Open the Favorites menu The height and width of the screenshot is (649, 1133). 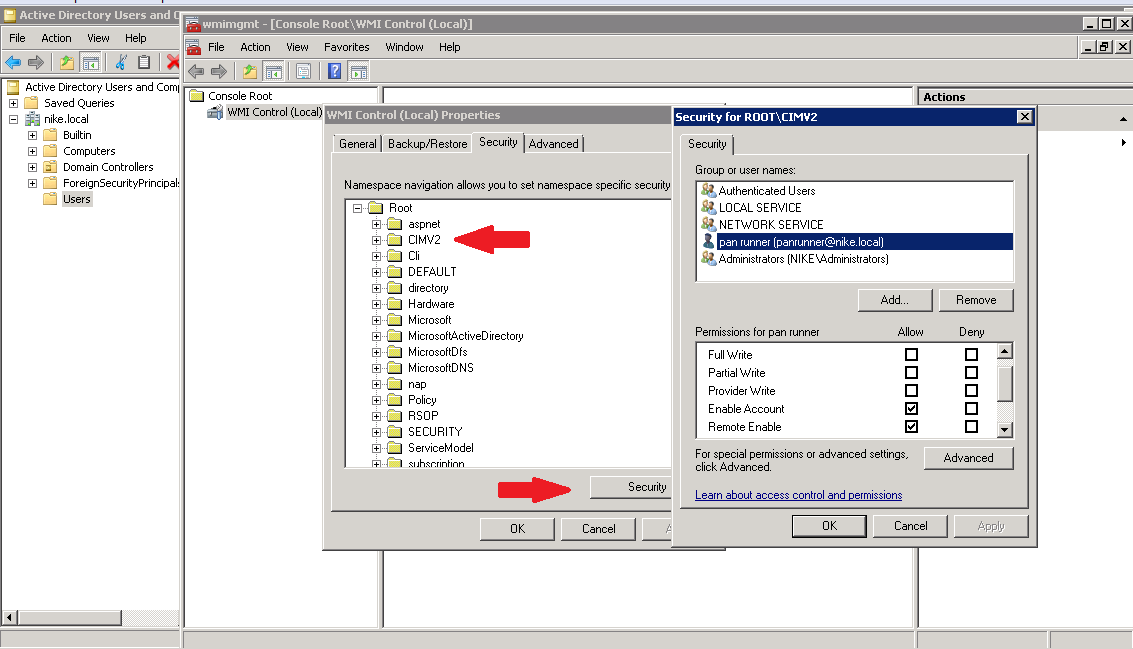[x=346, y=47]
